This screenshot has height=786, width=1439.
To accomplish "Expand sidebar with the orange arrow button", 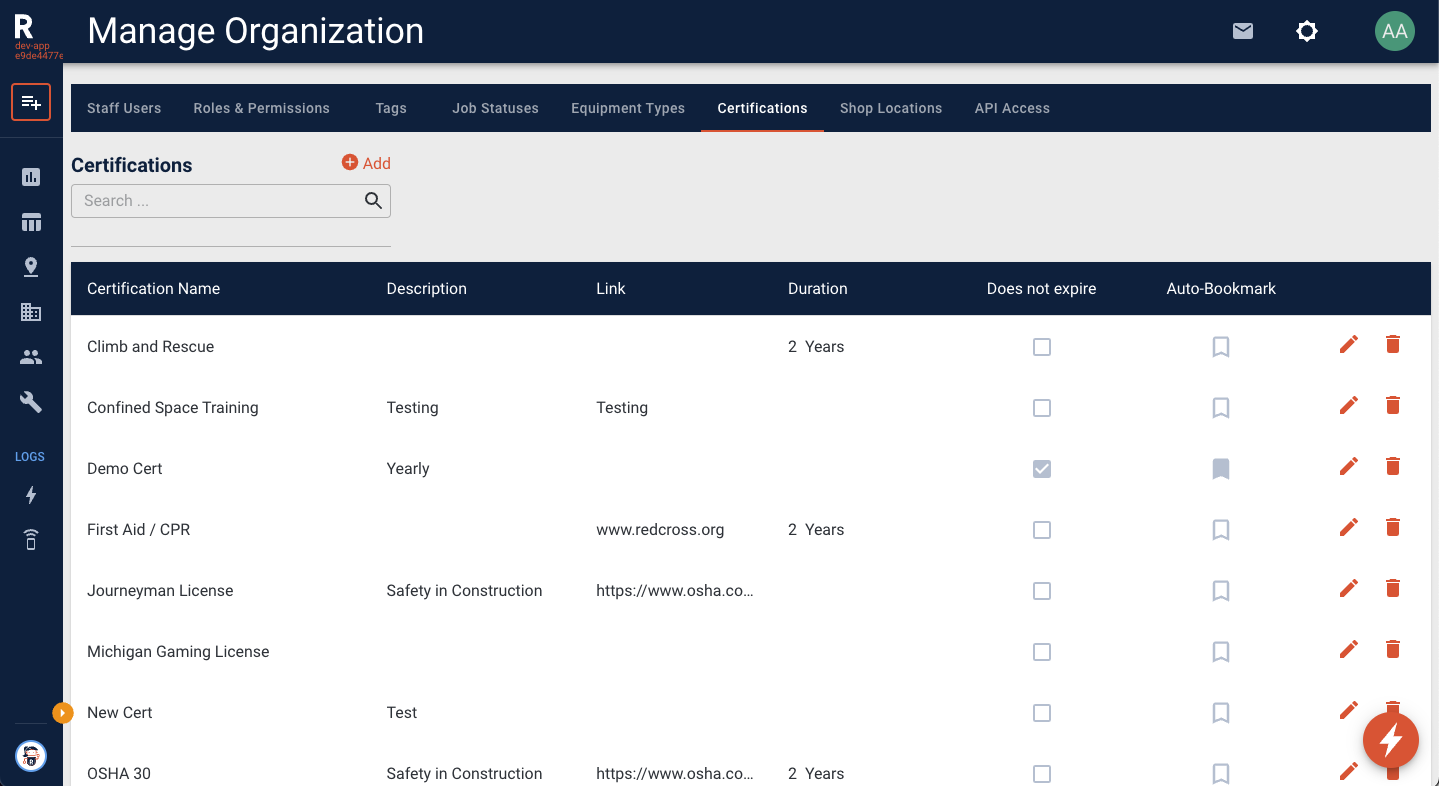I will 63,713.
